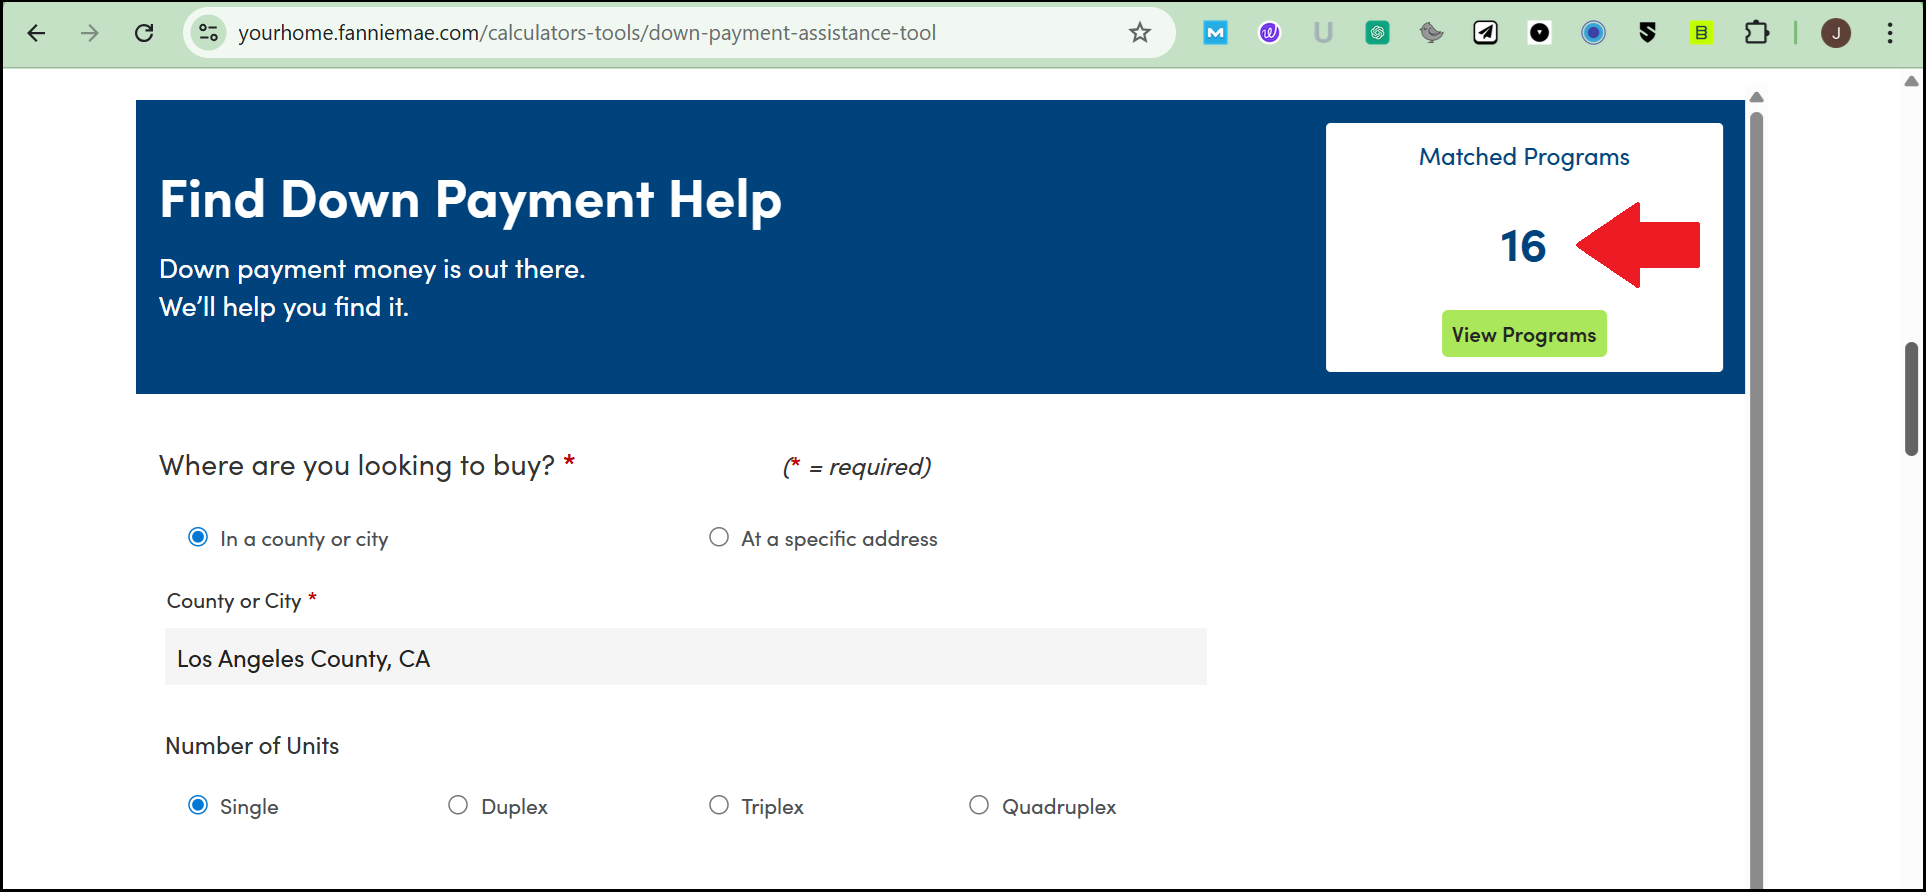Open the site information icon in address bar
Image resolution: width=1926 pixels, height=893 pixels.
coord(209,33)
